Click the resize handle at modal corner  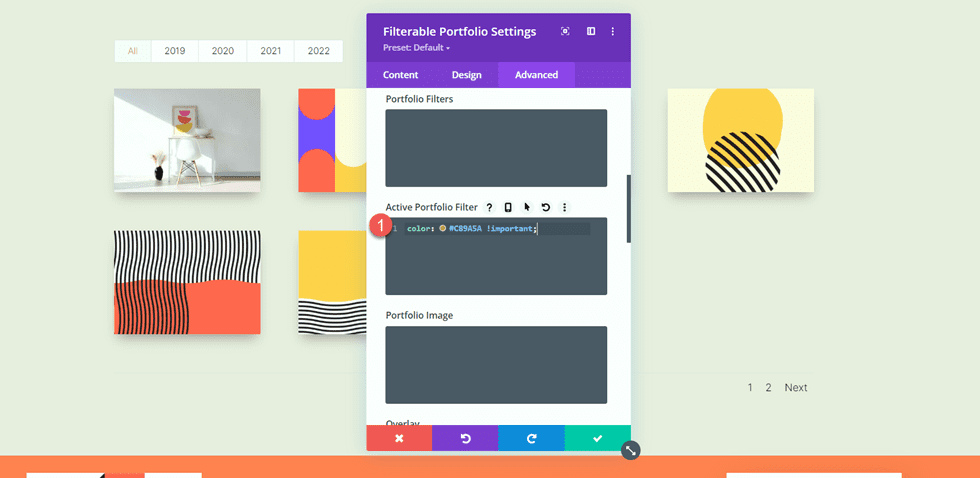630,451
